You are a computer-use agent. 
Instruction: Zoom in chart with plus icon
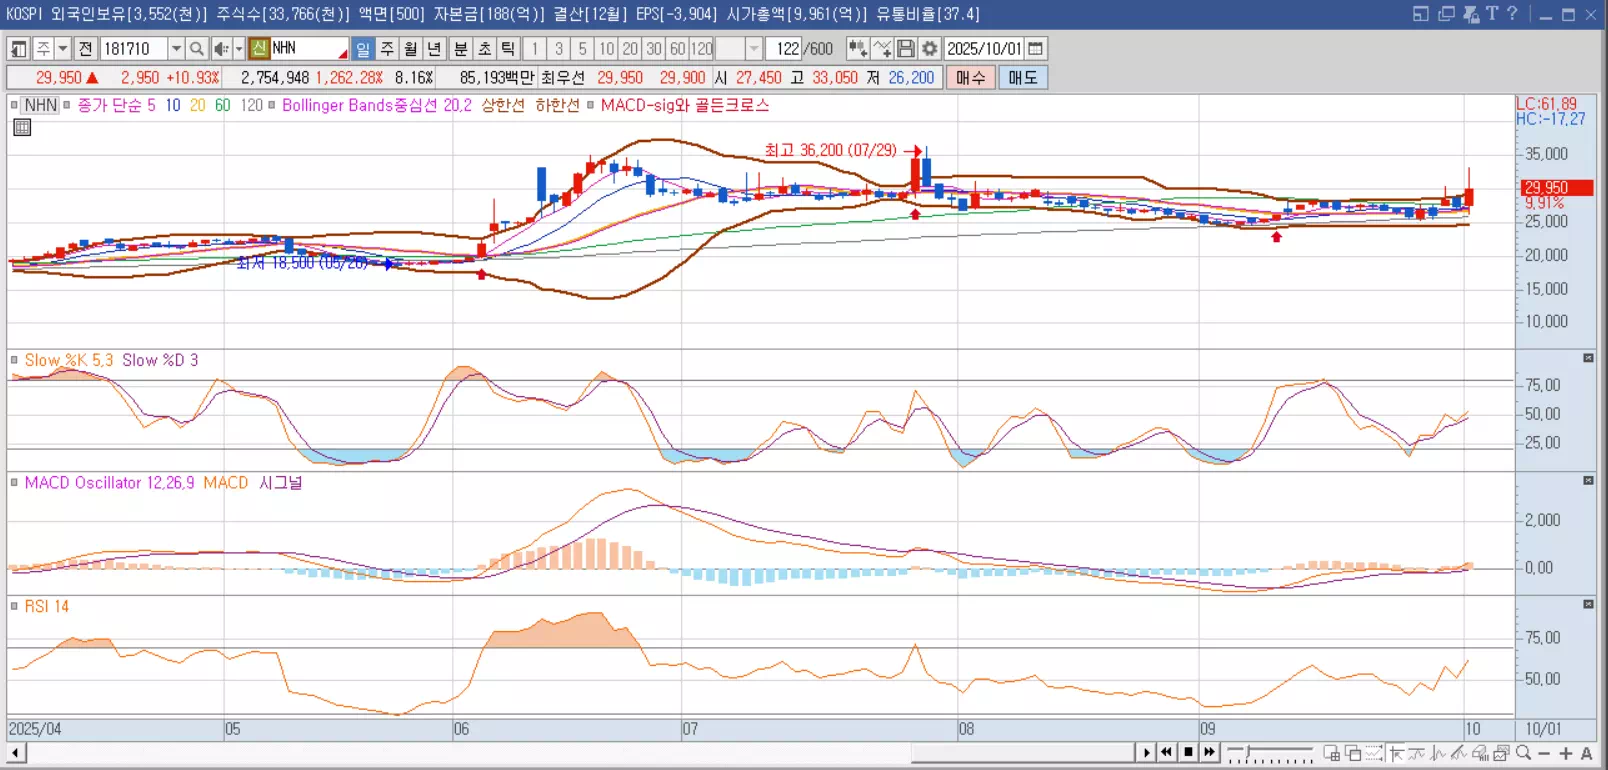pos(1565,753)
